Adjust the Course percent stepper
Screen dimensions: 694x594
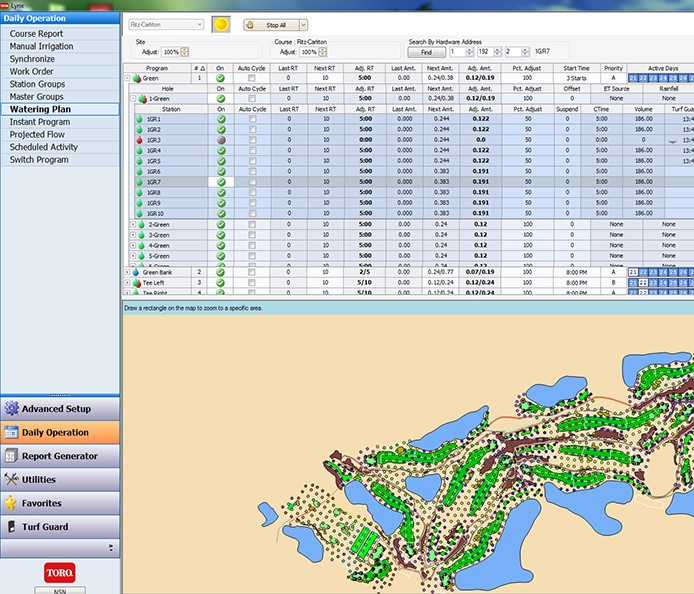323,52
